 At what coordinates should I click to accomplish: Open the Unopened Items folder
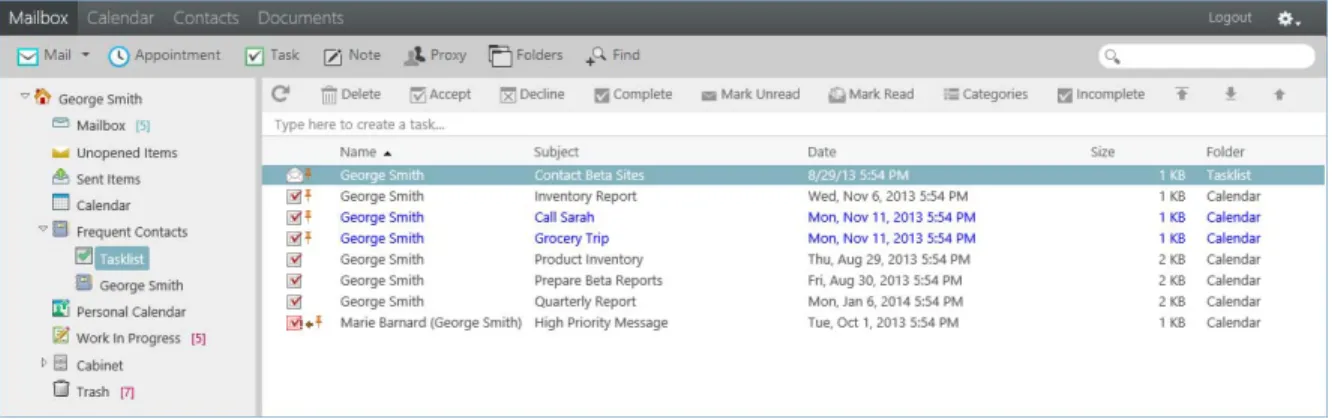126,153
